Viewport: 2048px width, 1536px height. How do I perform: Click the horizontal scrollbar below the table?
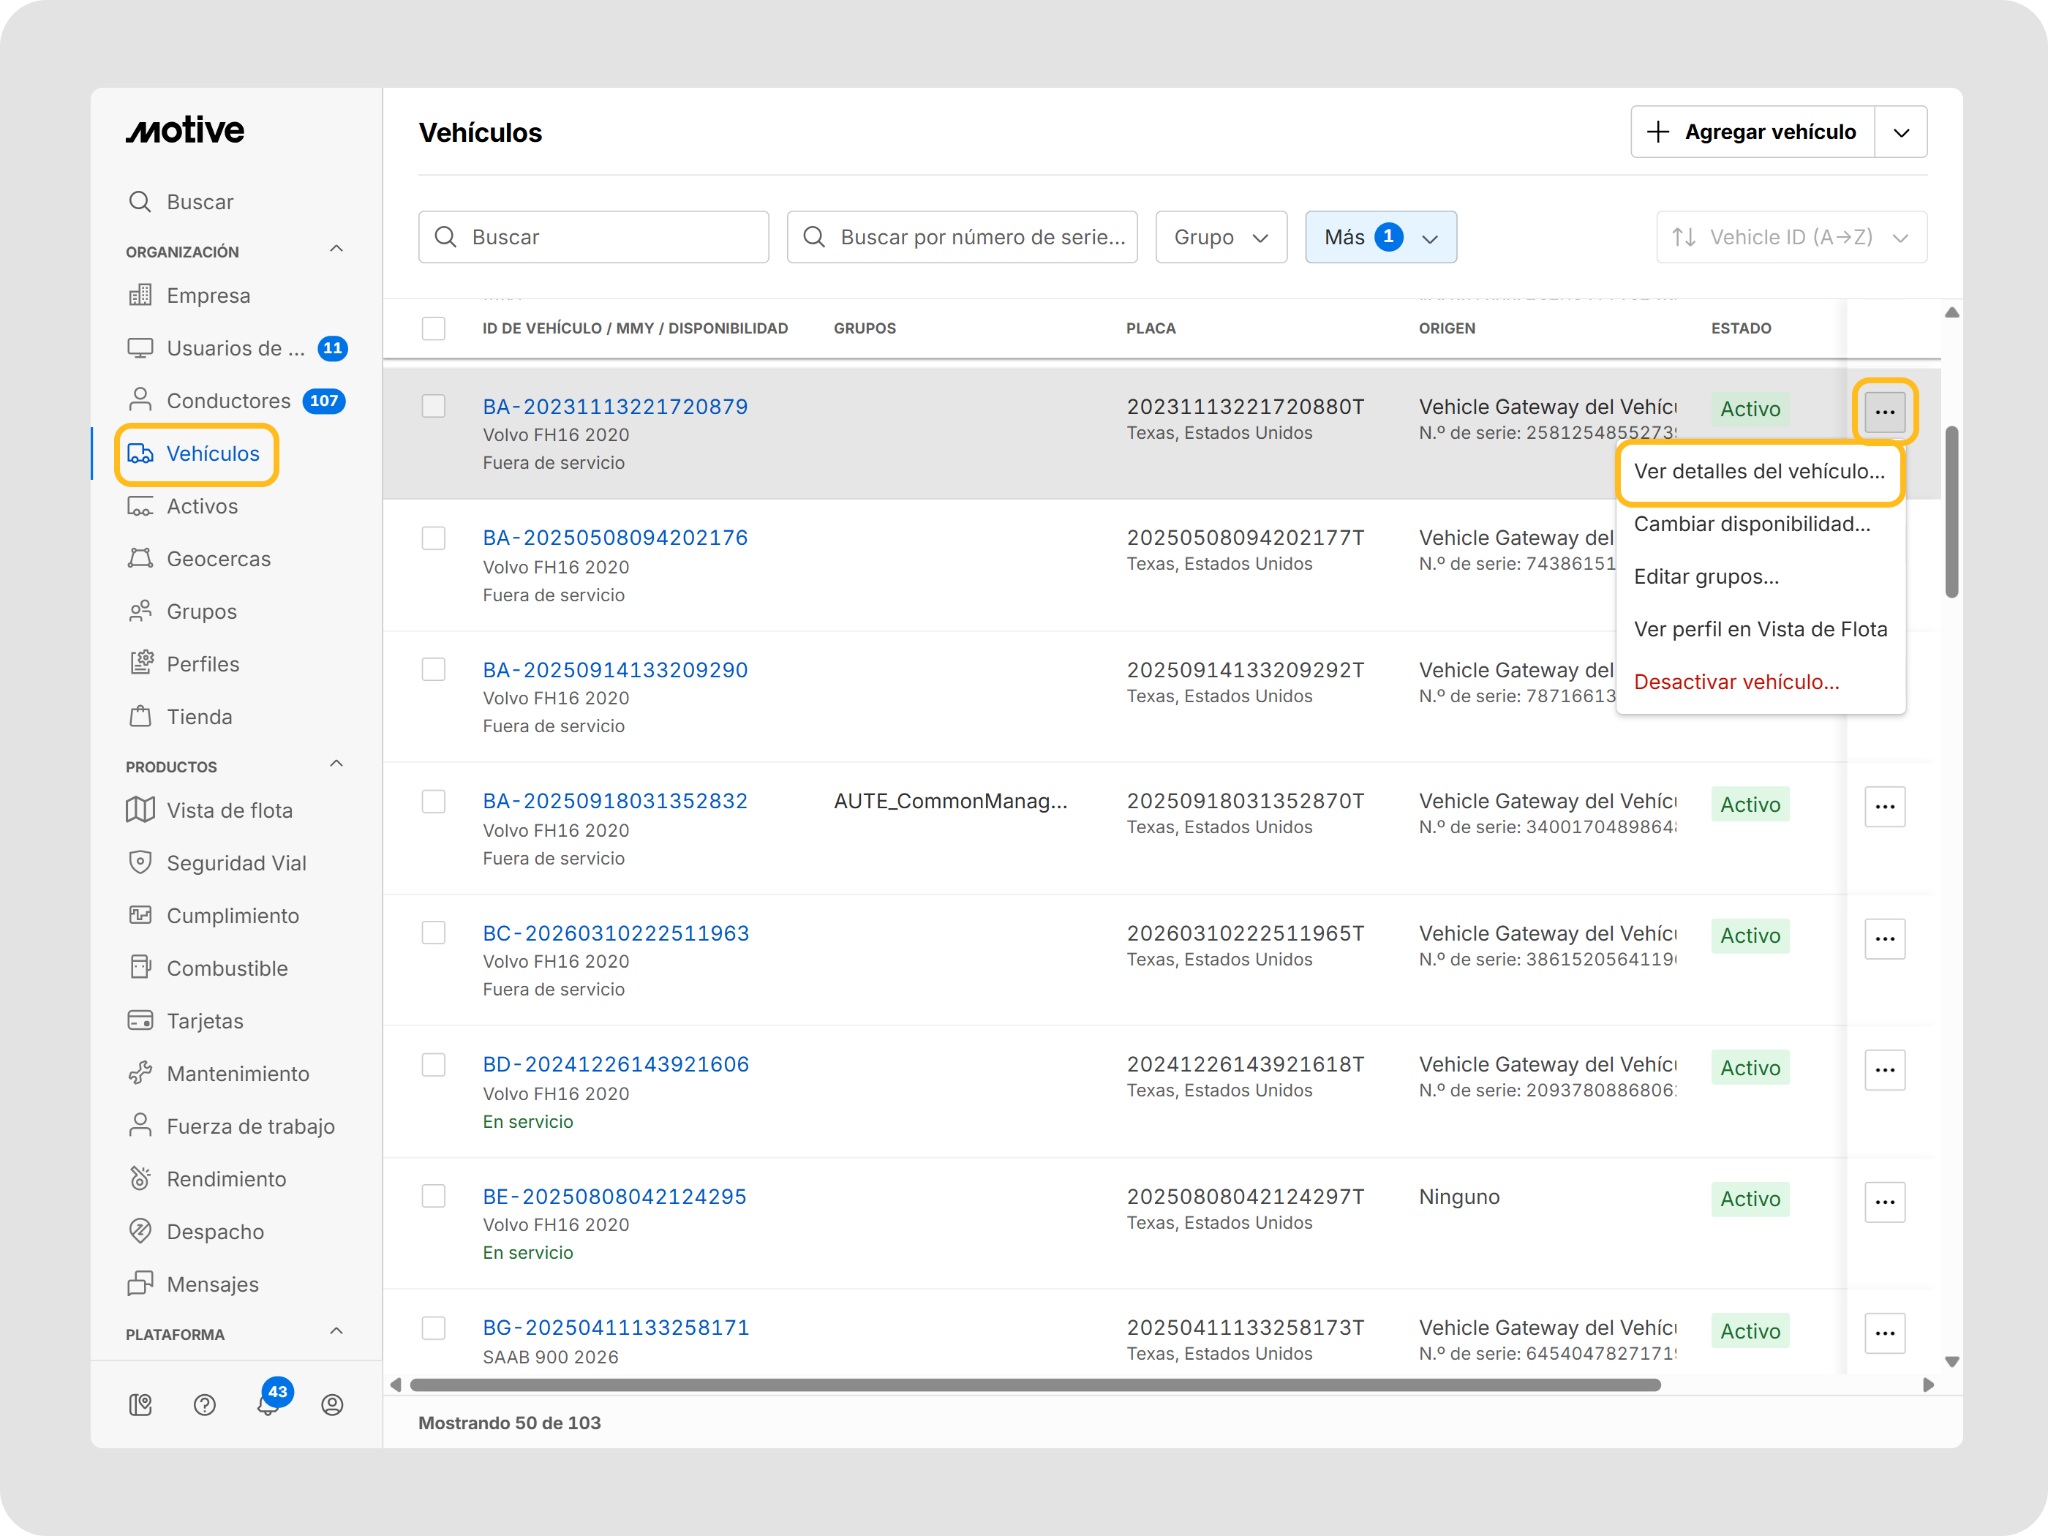1035,1385
